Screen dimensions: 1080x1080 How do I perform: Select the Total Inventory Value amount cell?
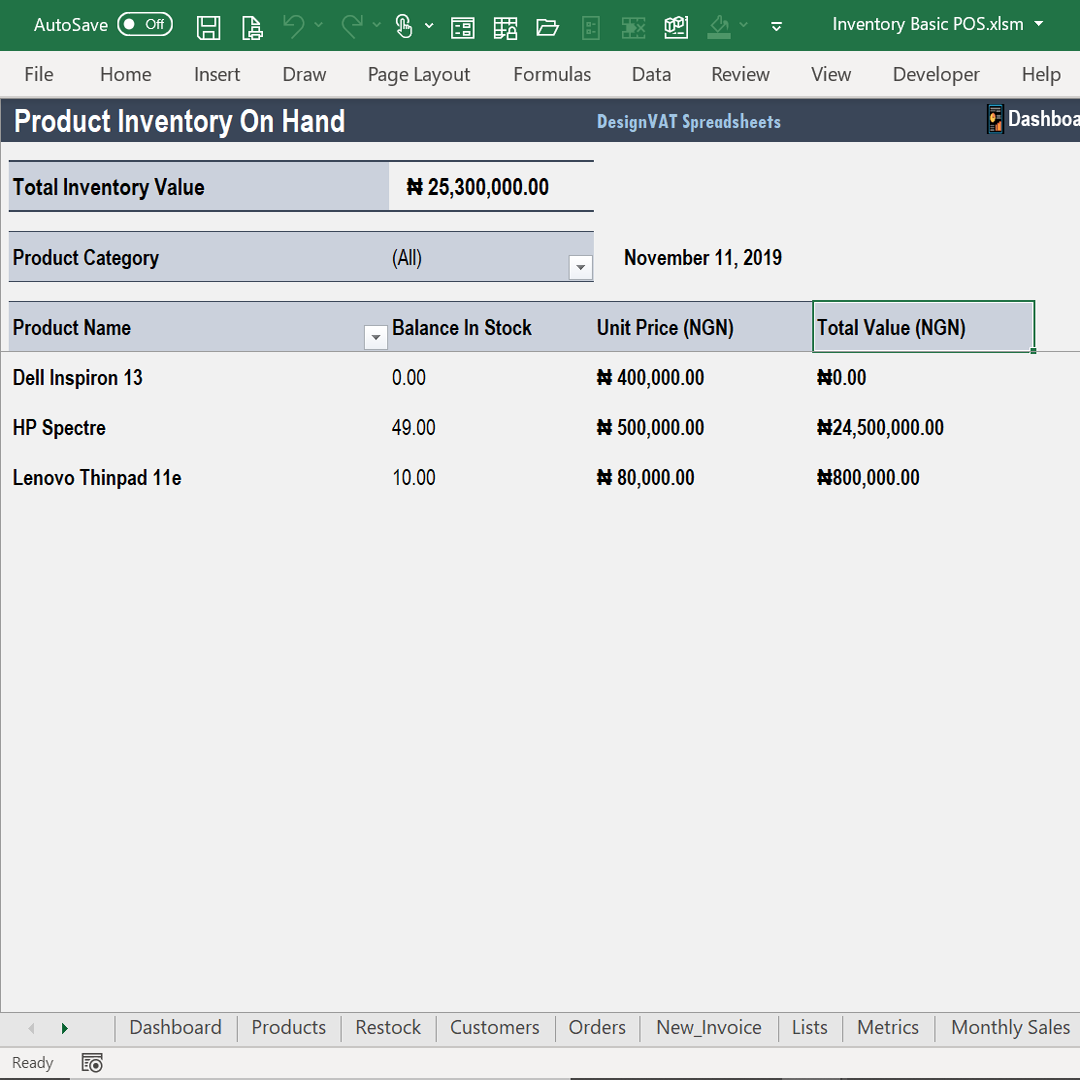click(490, 186)
